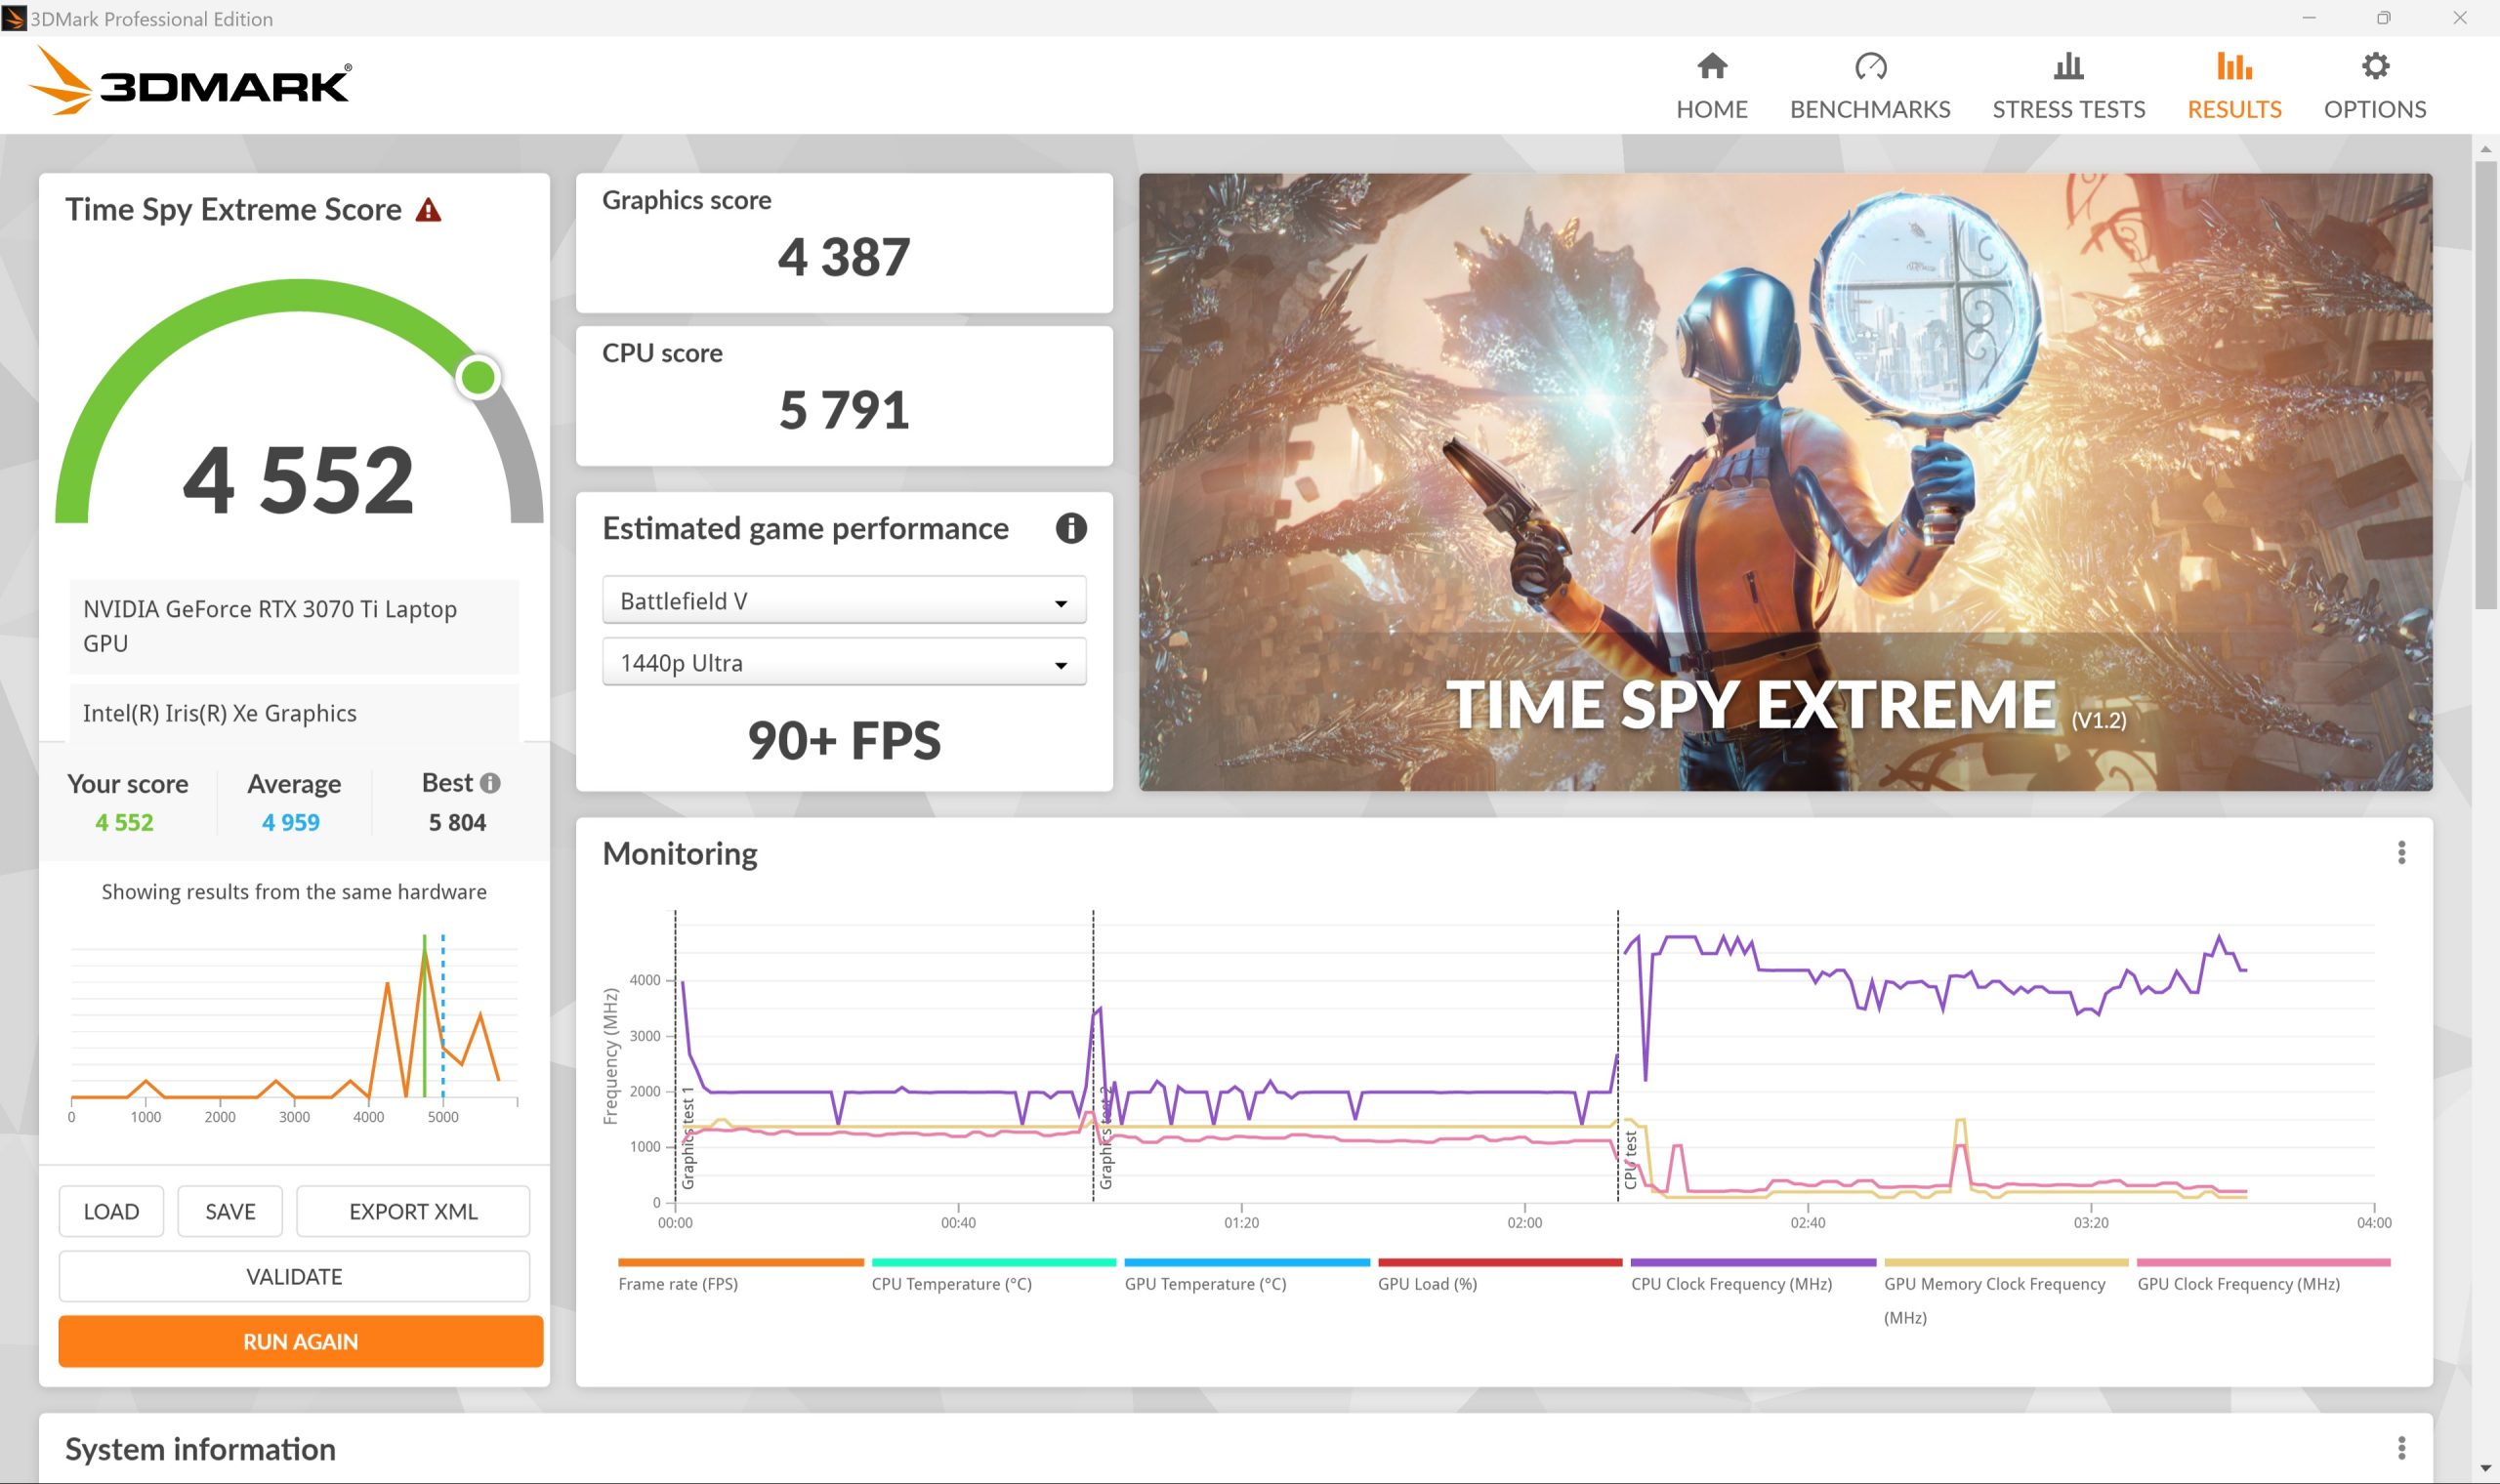Open the Stress Tests chart icon
The image size is (2500, 1484).
point(2068,67)
